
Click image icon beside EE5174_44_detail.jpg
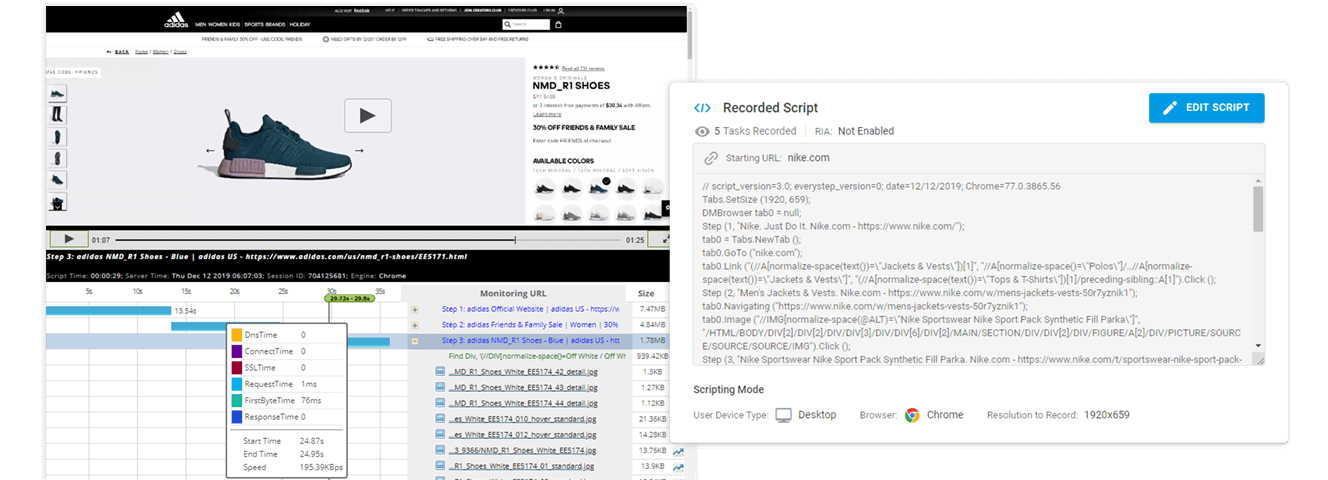click(x=440, y=403)
